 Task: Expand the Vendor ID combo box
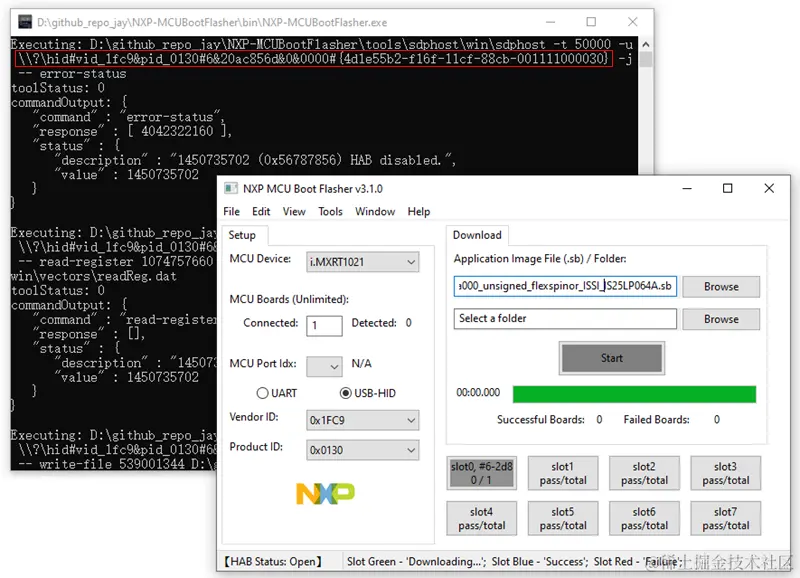pyautogui.click(x=362, y=420)
